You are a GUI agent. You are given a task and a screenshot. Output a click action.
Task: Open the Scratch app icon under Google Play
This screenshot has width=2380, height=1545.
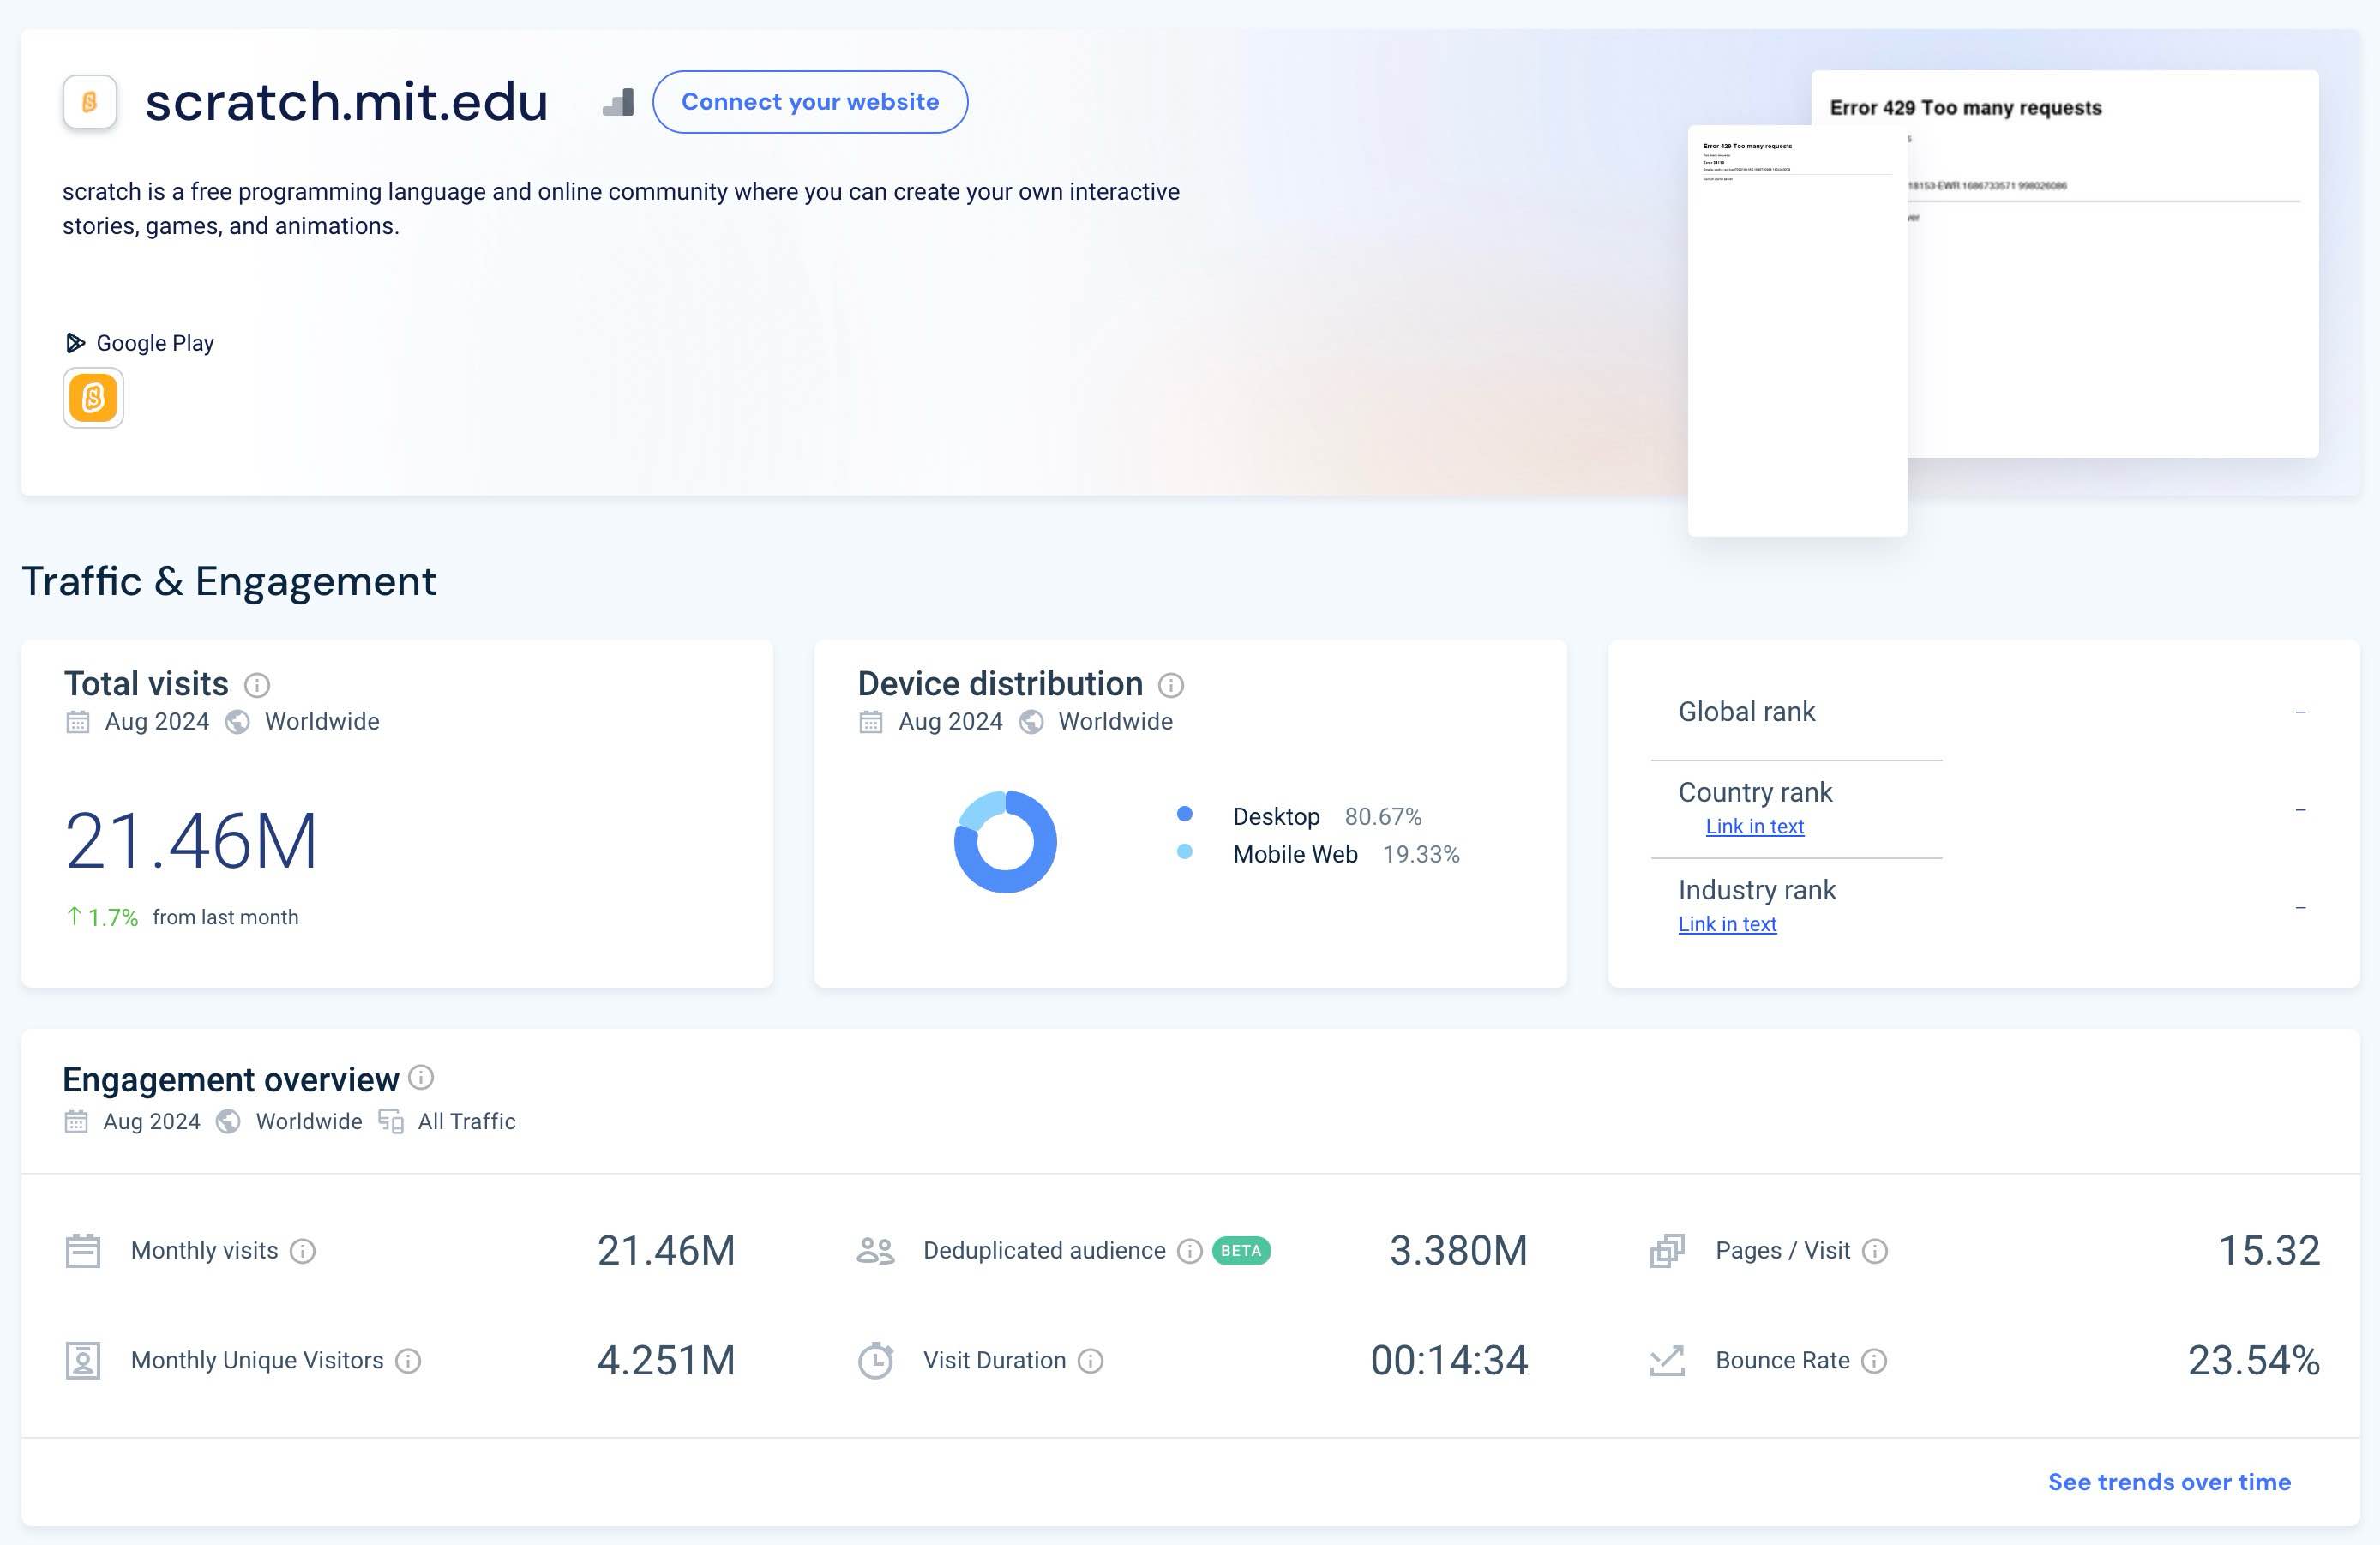pos(93,398)
